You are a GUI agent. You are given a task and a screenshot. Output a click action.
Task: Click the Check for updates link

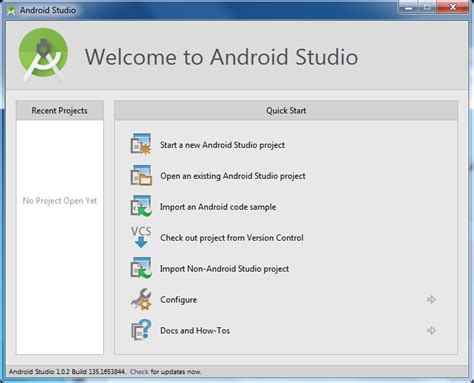click(139, 372)
